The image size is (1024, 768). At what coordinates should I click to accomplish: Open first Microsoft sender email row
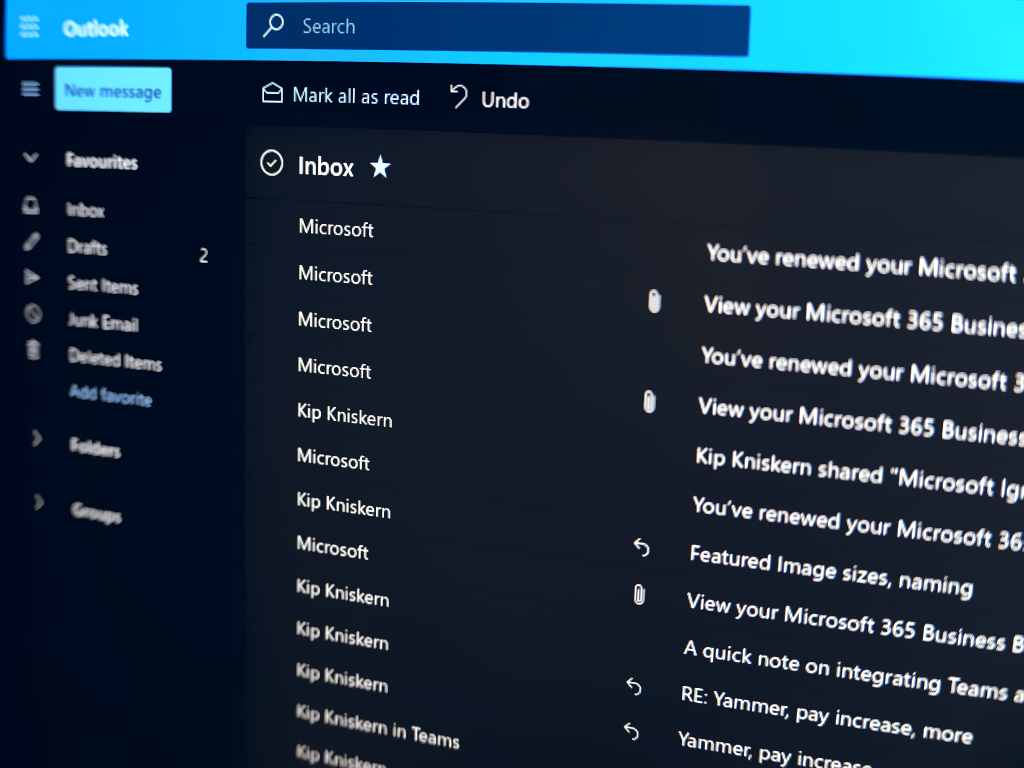pyautogui.click(x=336, y=228)
